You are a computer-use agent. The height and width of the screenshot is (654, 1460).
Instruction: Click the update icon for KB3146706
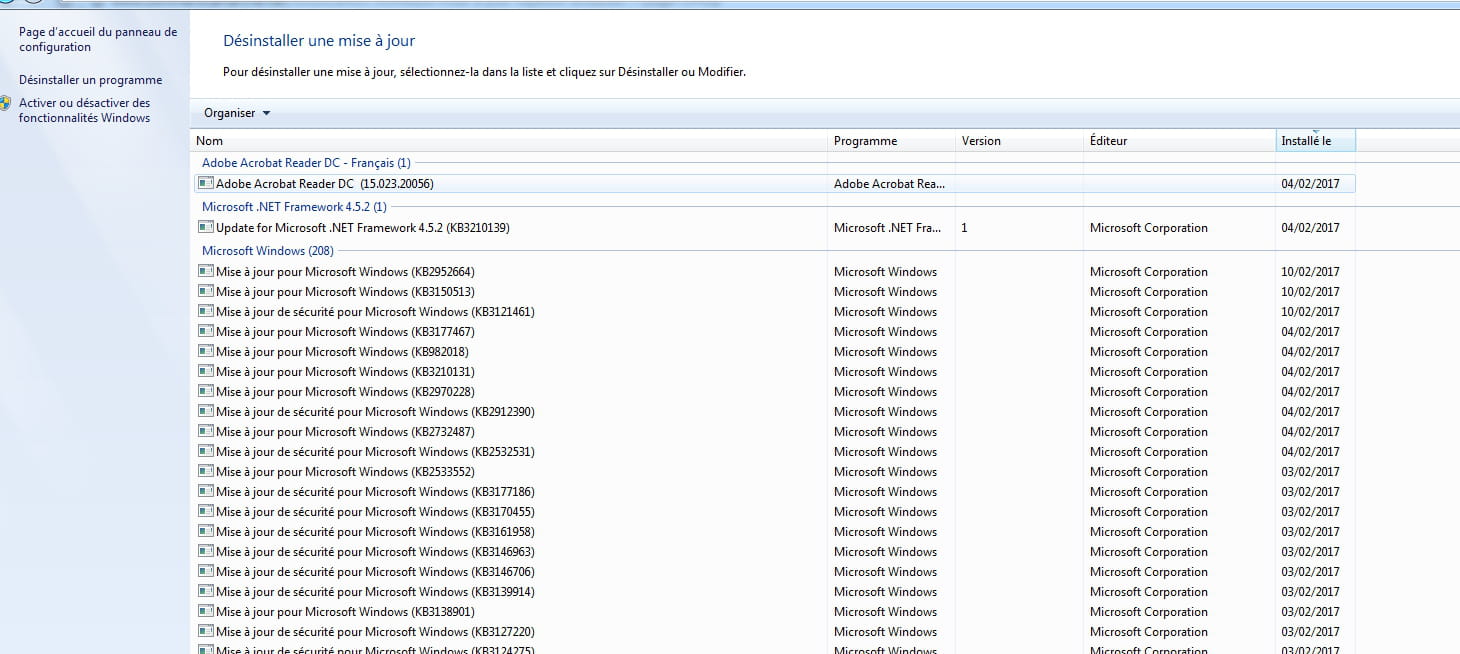pyautogui.click(x=206, y=571)
